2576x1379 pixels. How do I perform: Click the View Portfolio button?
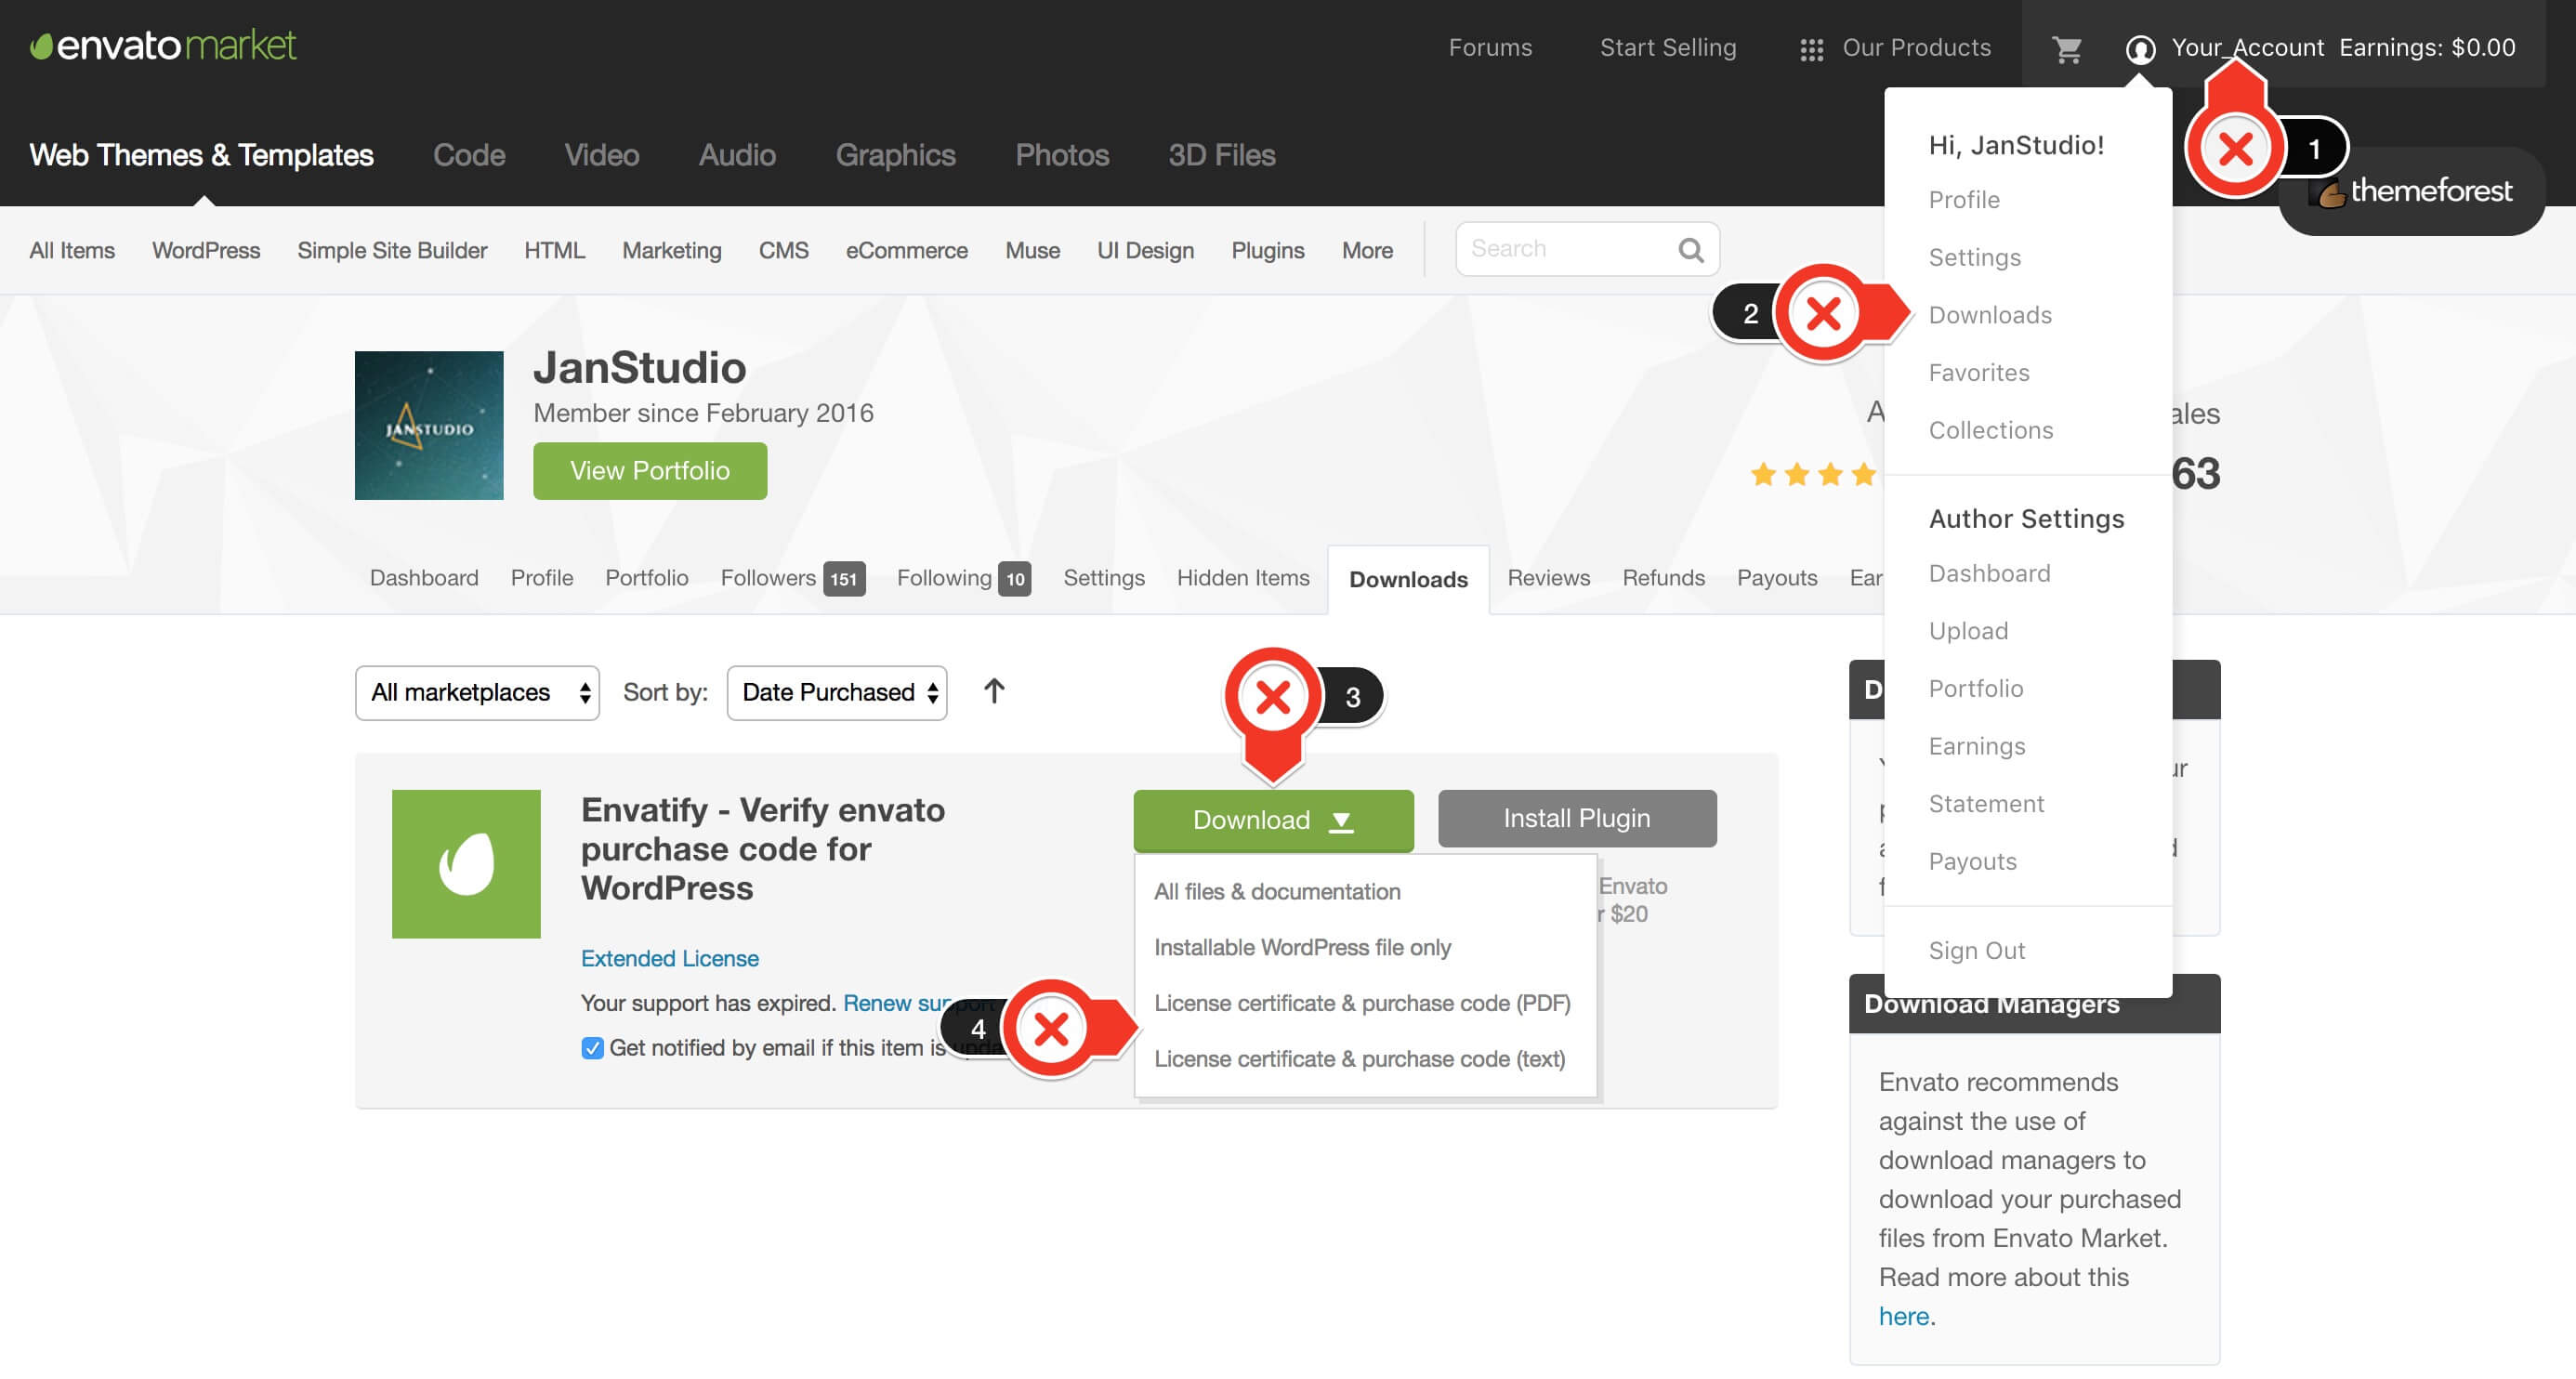click(x=650, y=471)
